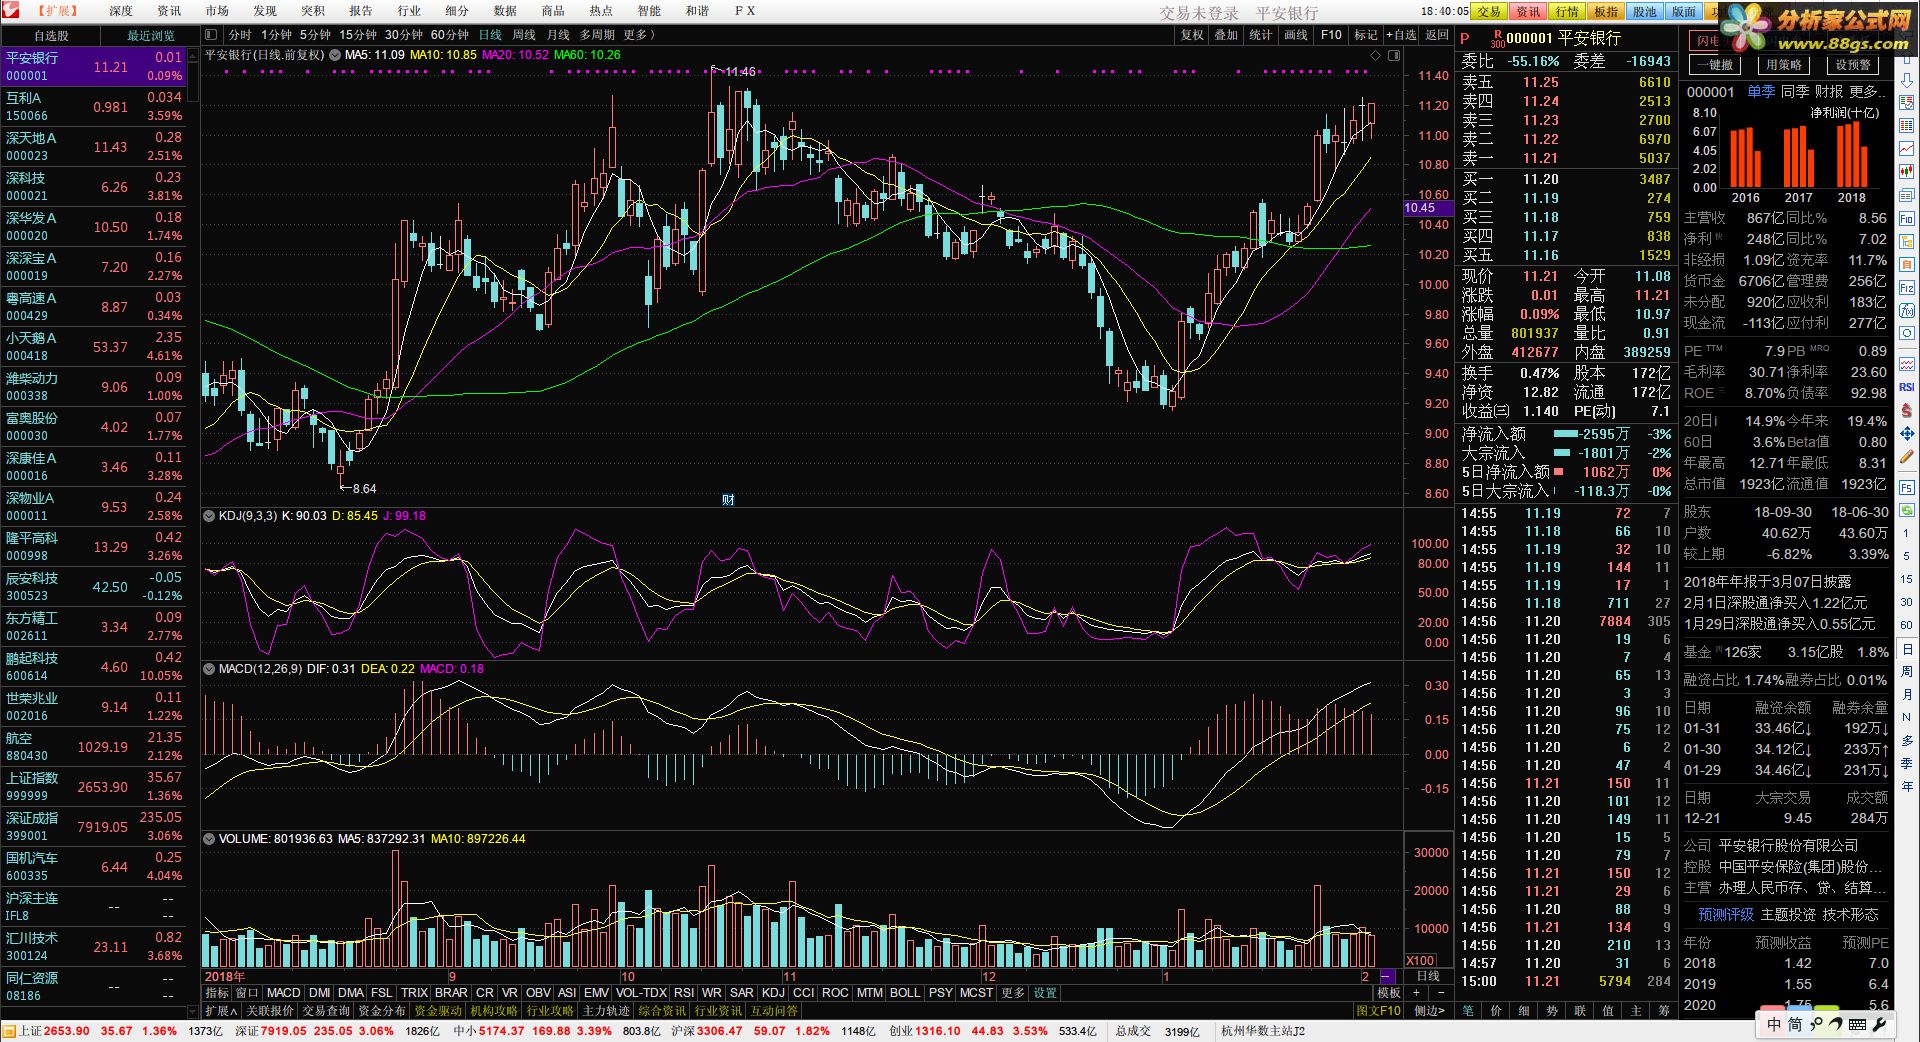Image resolution: width=1920 pixels, height=1042 pixels.
Task: Switch to the 周线 weekly chart tab
Action: (524, 35)
